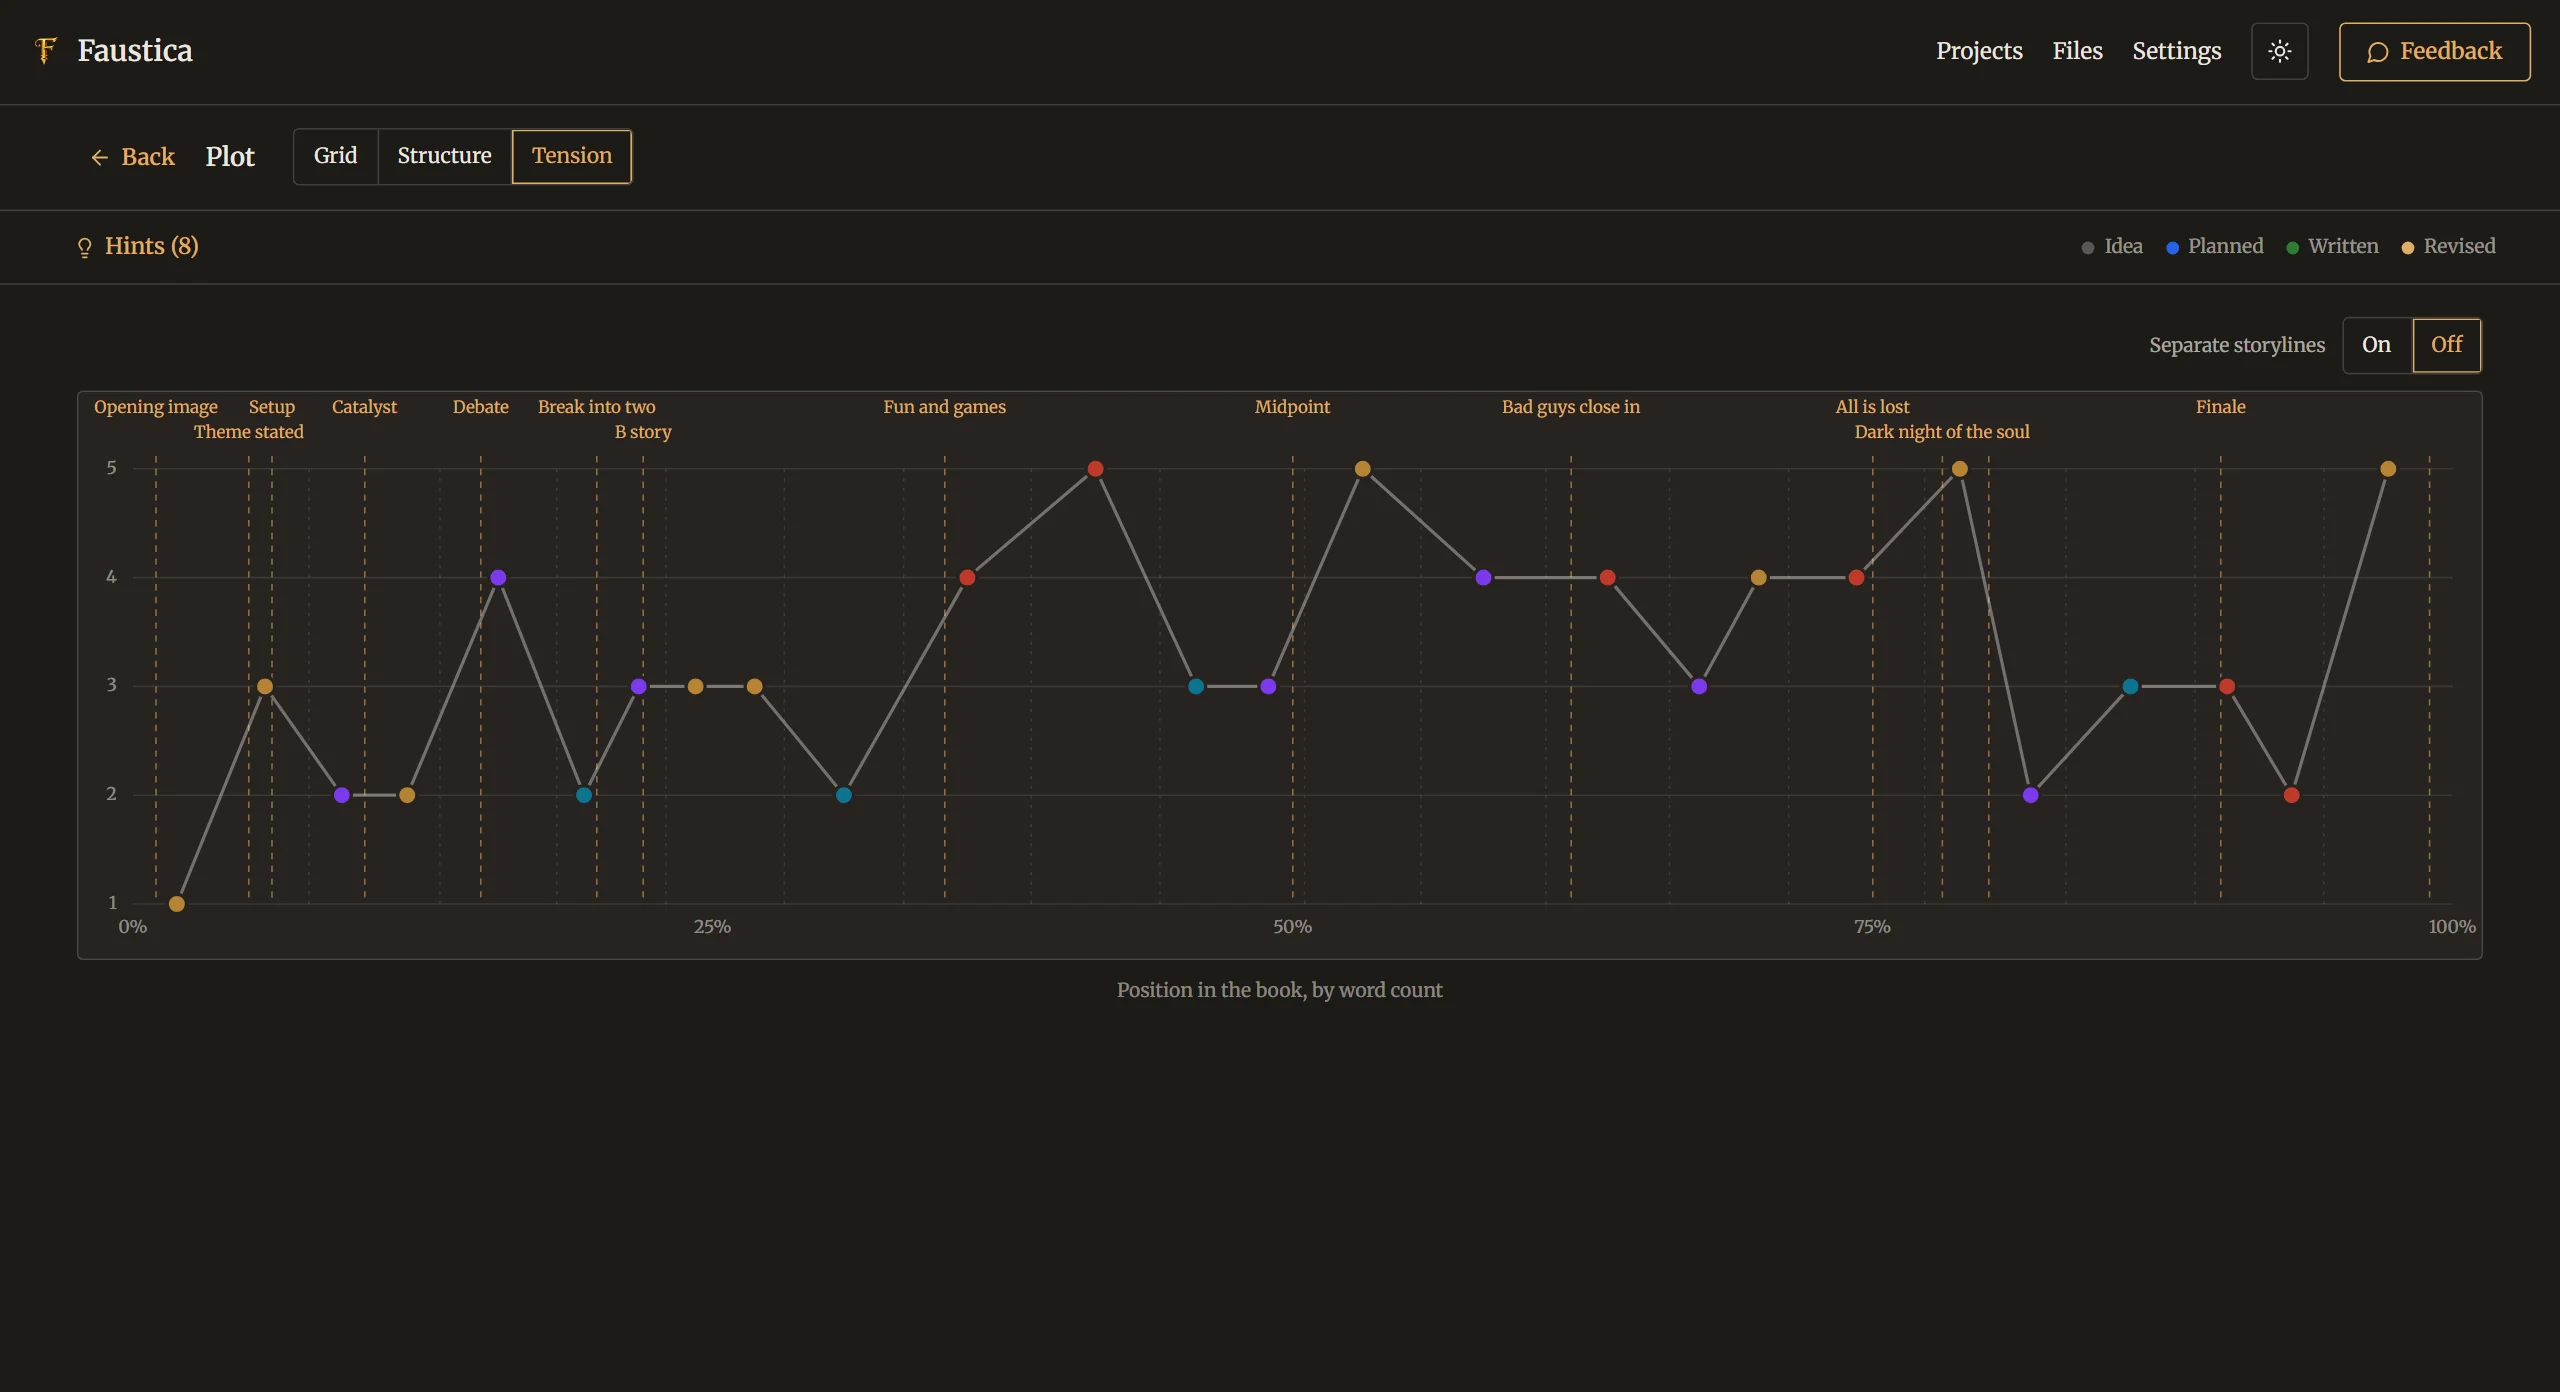Click the Faustica app name

coord(135,51)
